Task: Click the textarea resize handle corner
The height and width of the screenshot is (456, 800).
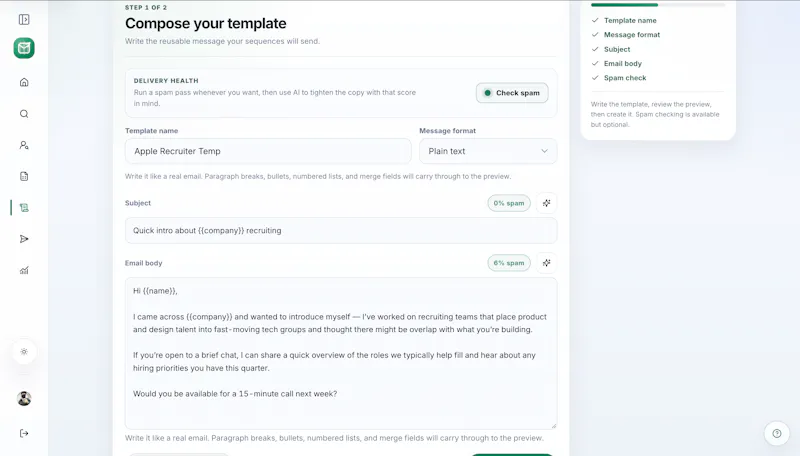Action: (x=554, y=425)
